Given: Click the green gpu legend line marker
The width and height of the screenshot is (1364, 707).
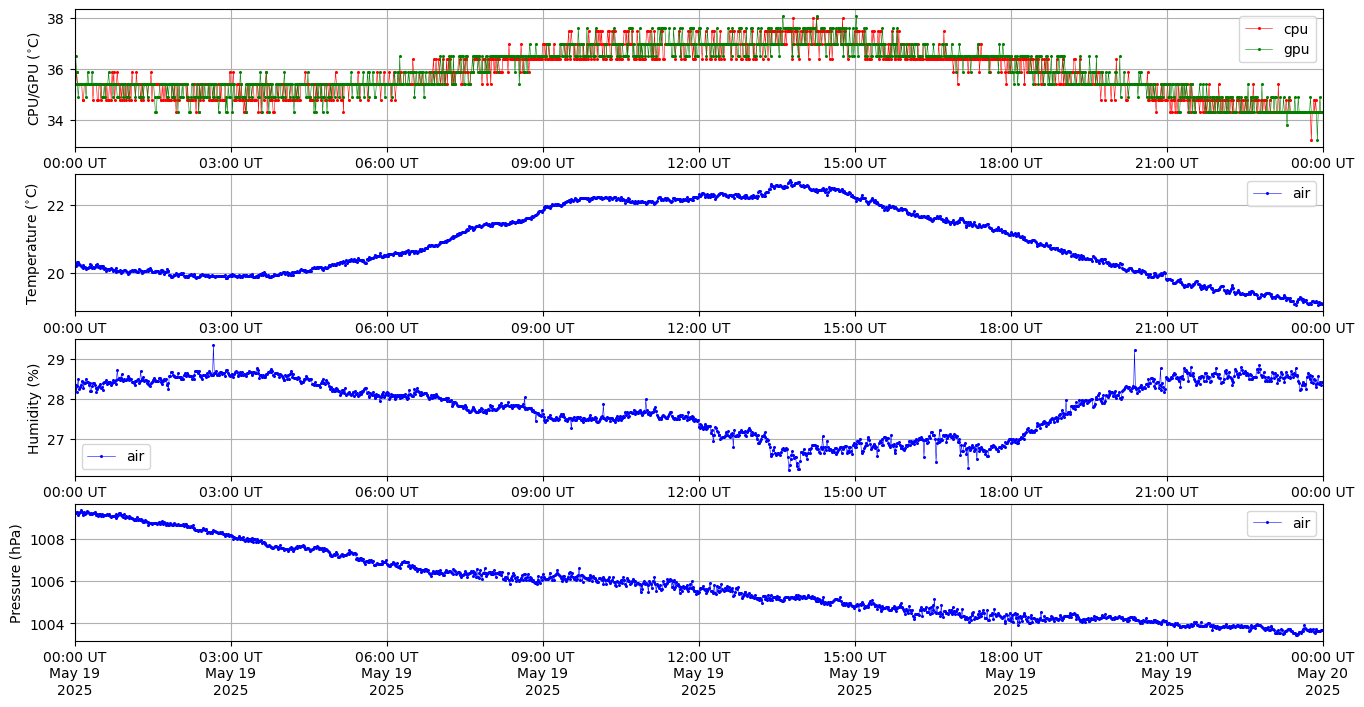Looking at the screenshot, I should point(1260,48).
